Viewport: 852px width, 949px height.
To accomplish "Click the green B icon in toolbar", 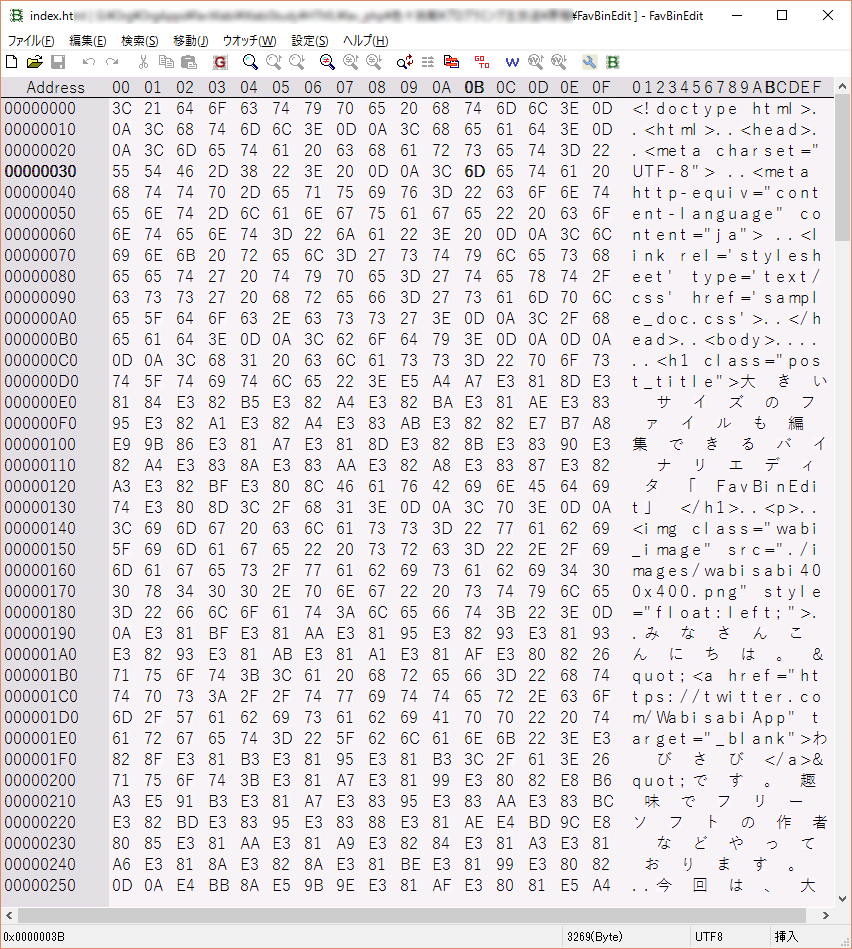I will pos(612,62).
